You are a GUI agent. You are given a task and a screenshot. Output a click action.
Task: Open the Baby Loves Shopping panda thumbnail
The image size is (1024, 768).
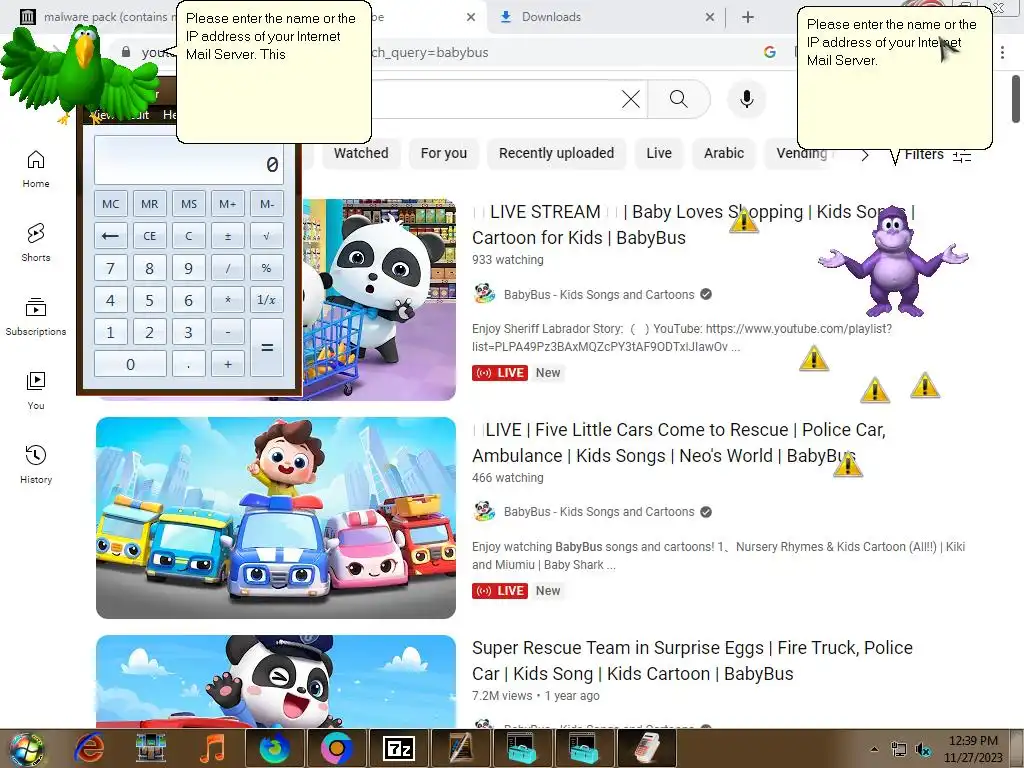pos(379,299)
